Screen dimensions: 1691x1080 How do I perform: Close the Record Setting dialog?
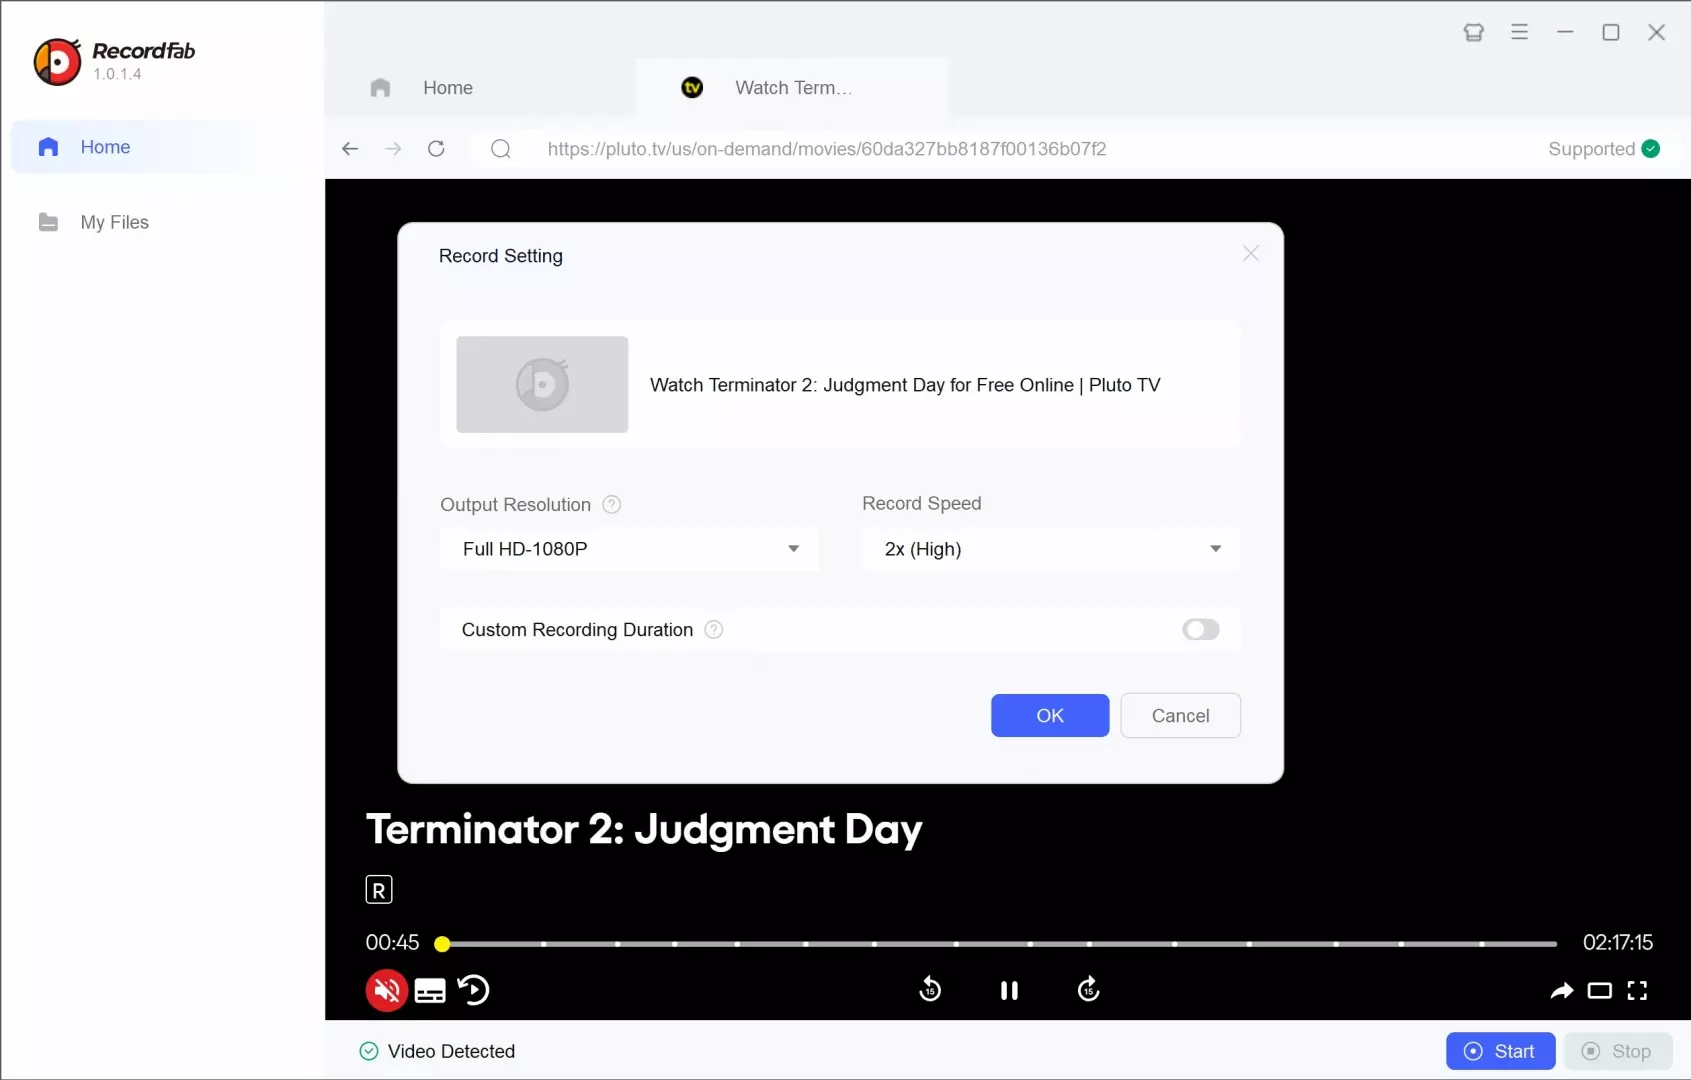click(x=1251, y=254)
